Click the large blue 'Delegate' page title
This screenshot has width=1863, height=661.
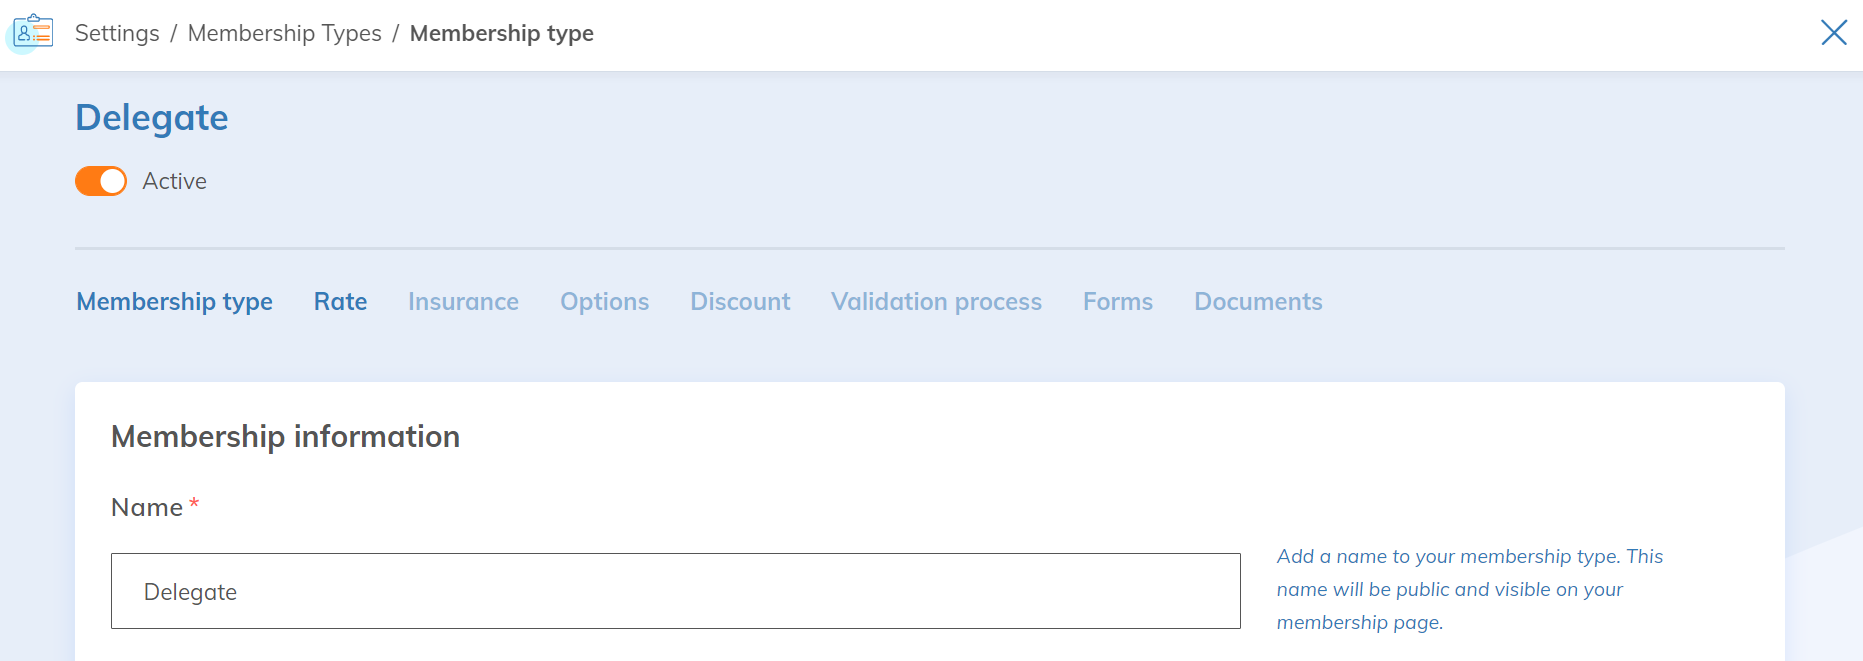[152, 118]
